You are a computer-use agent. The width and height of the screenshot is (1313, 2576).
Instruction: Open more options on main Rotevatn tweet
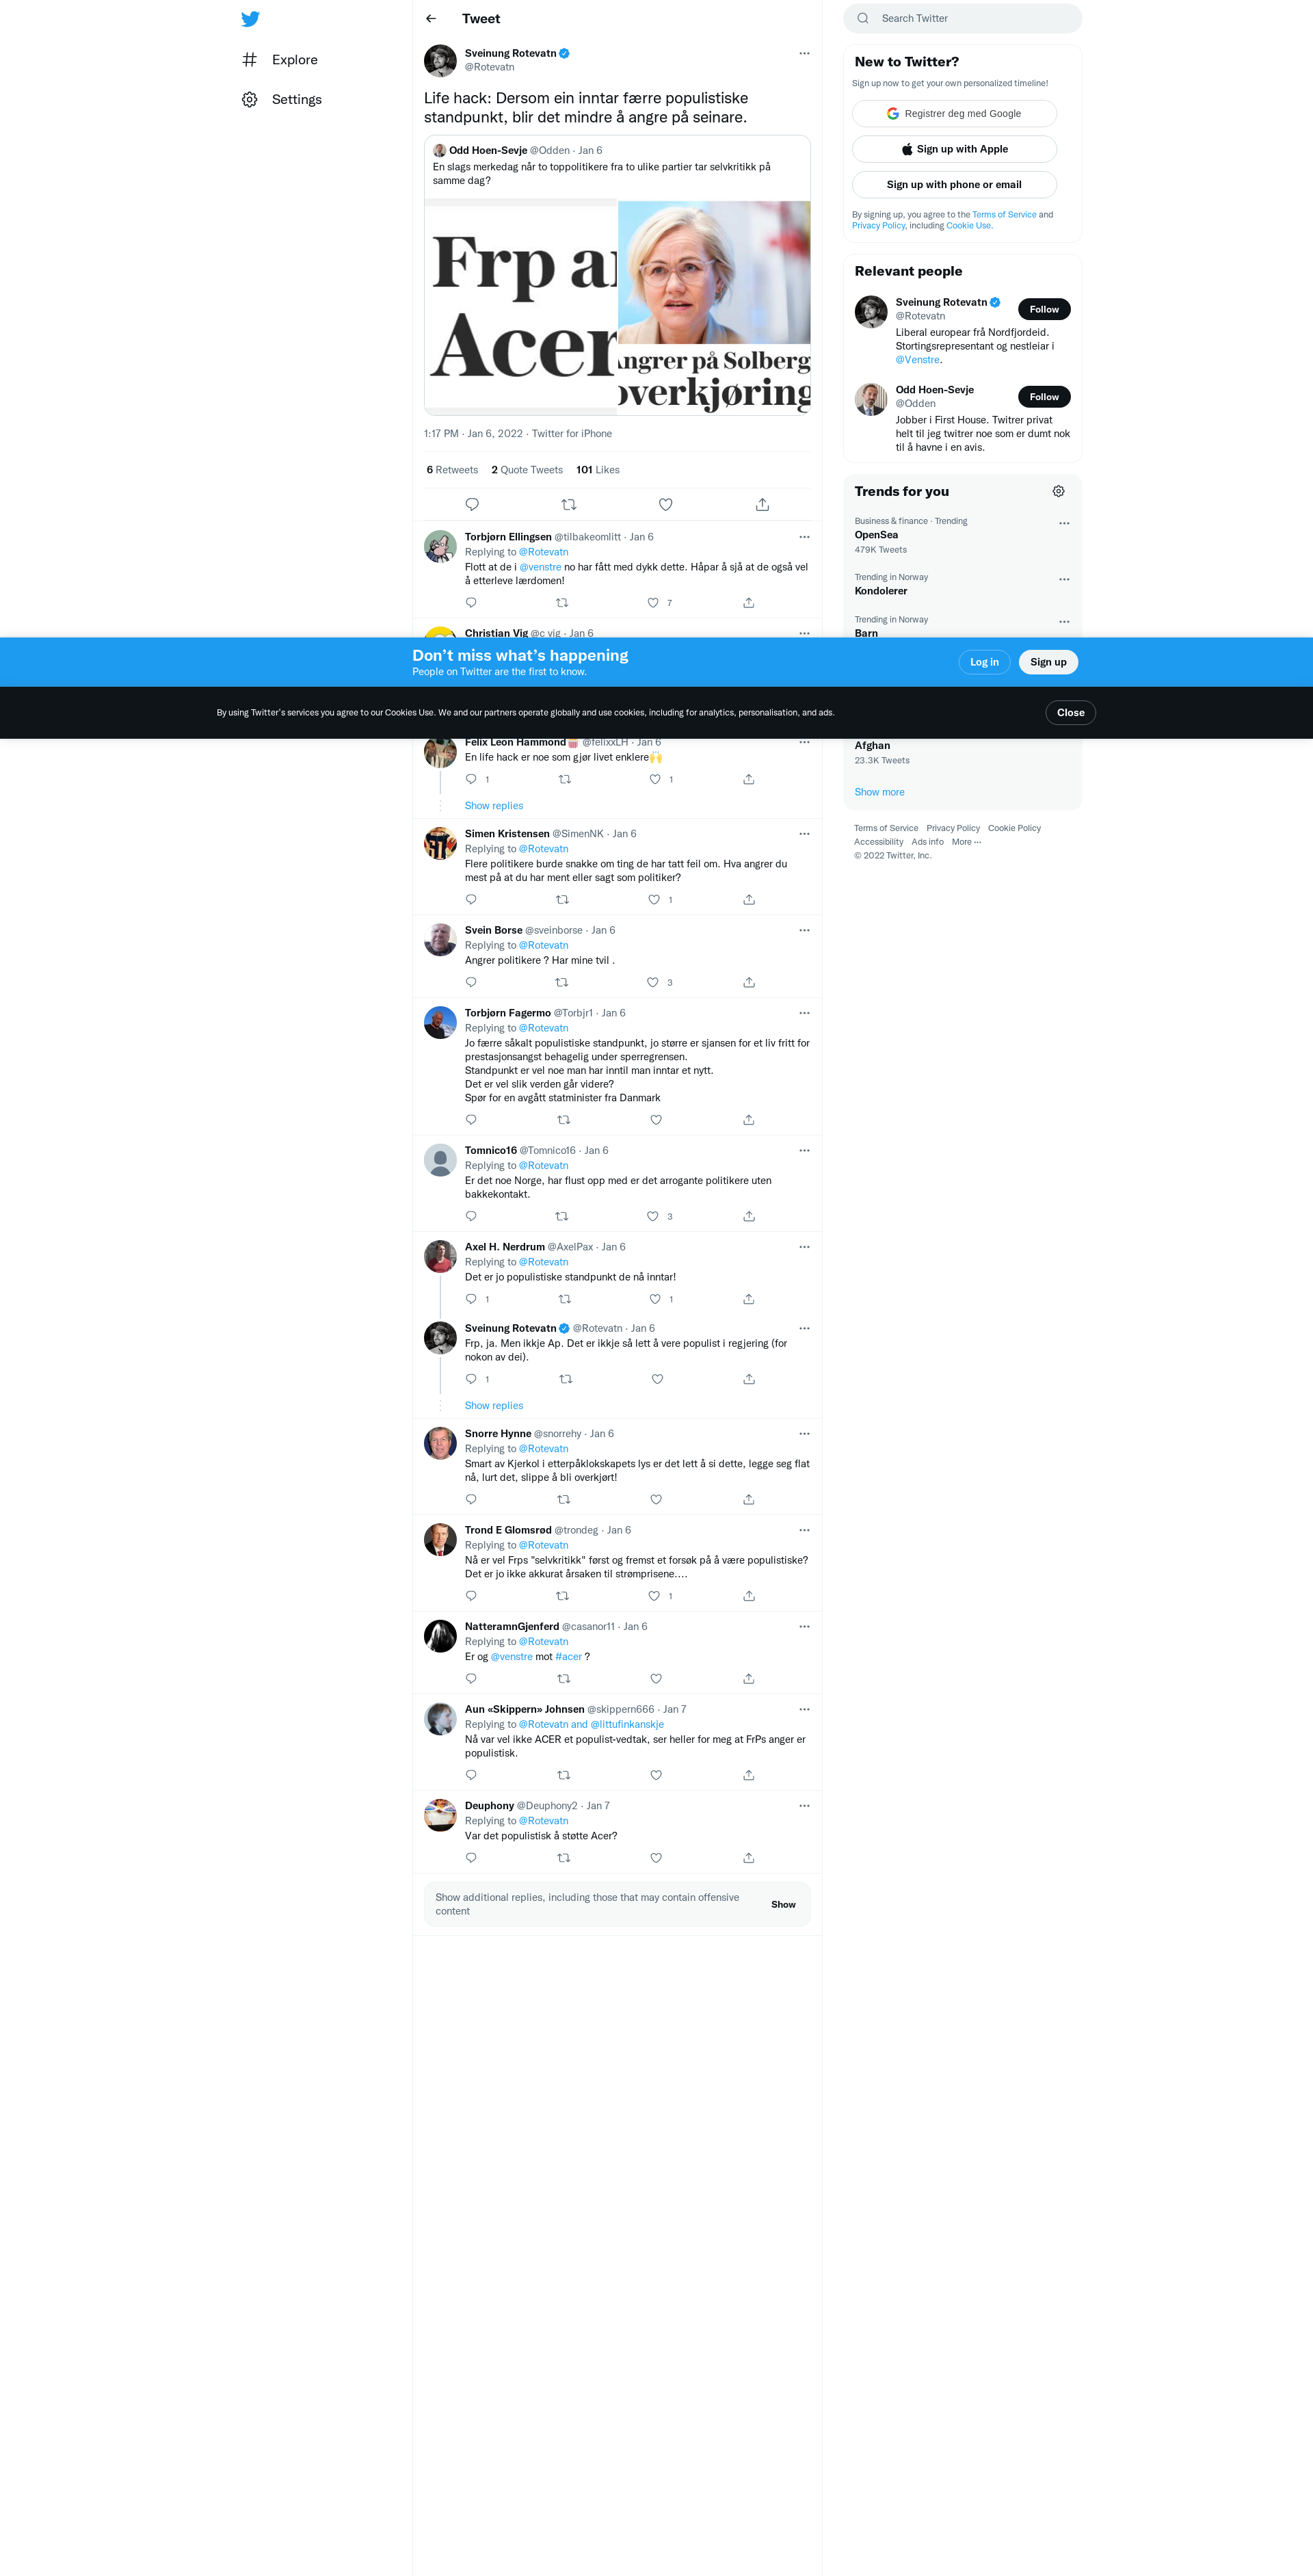tap(804, 53)
